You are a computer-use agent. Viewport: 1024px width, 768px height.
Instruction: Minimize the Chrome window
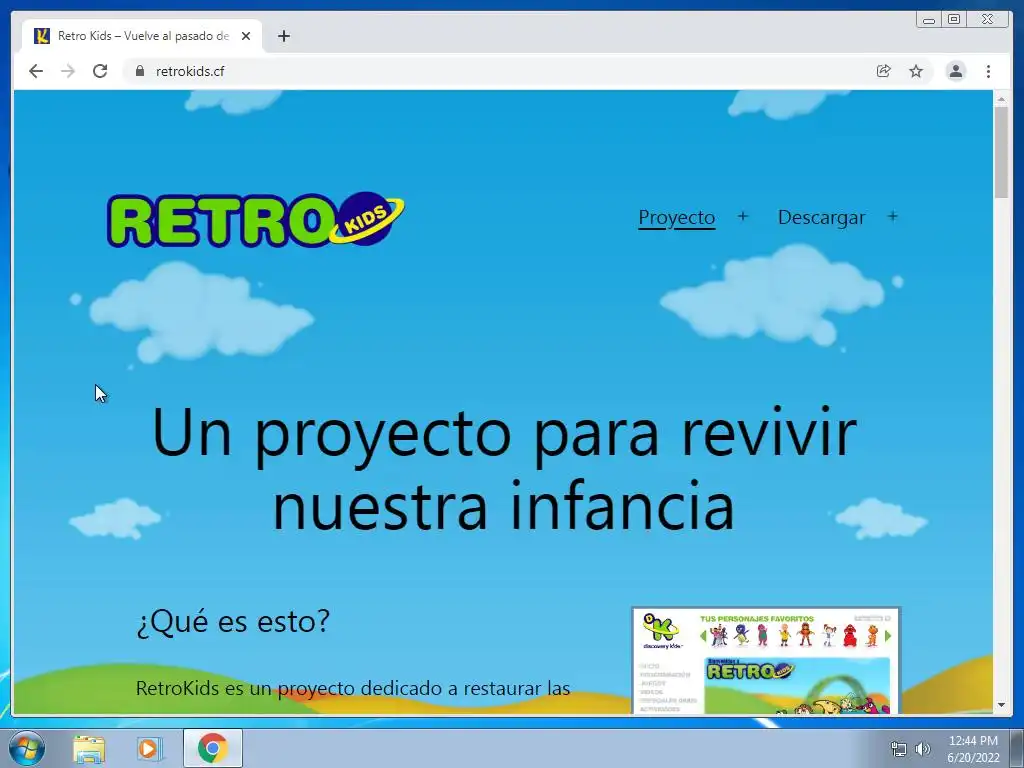[929, 20]
